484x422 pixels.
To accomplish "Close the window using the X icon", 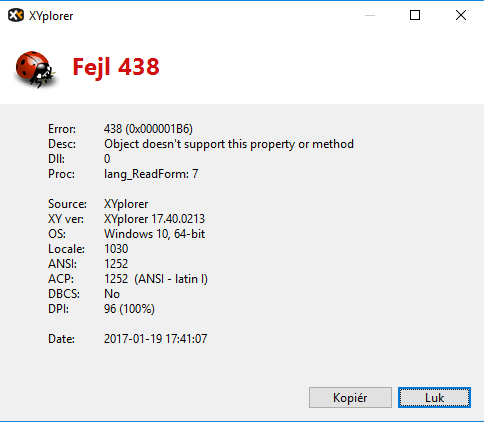I will [461, 15].
